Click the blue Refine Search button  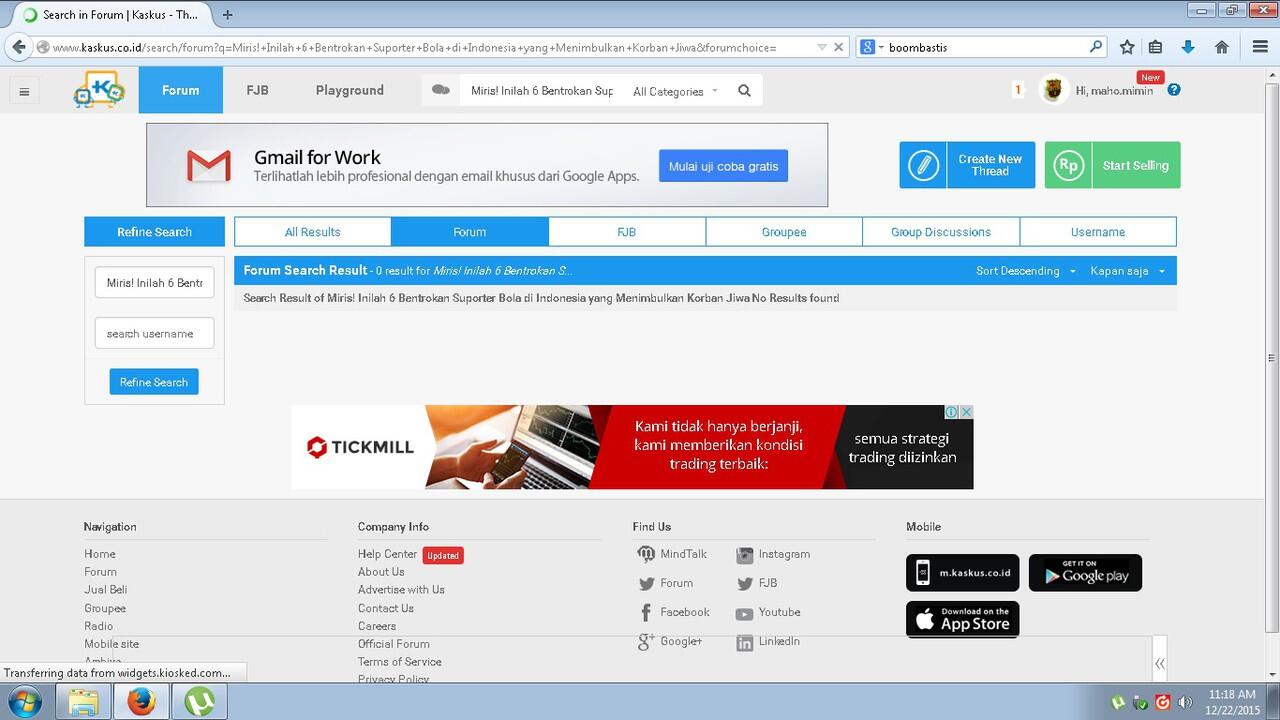[x=154, y=382]
